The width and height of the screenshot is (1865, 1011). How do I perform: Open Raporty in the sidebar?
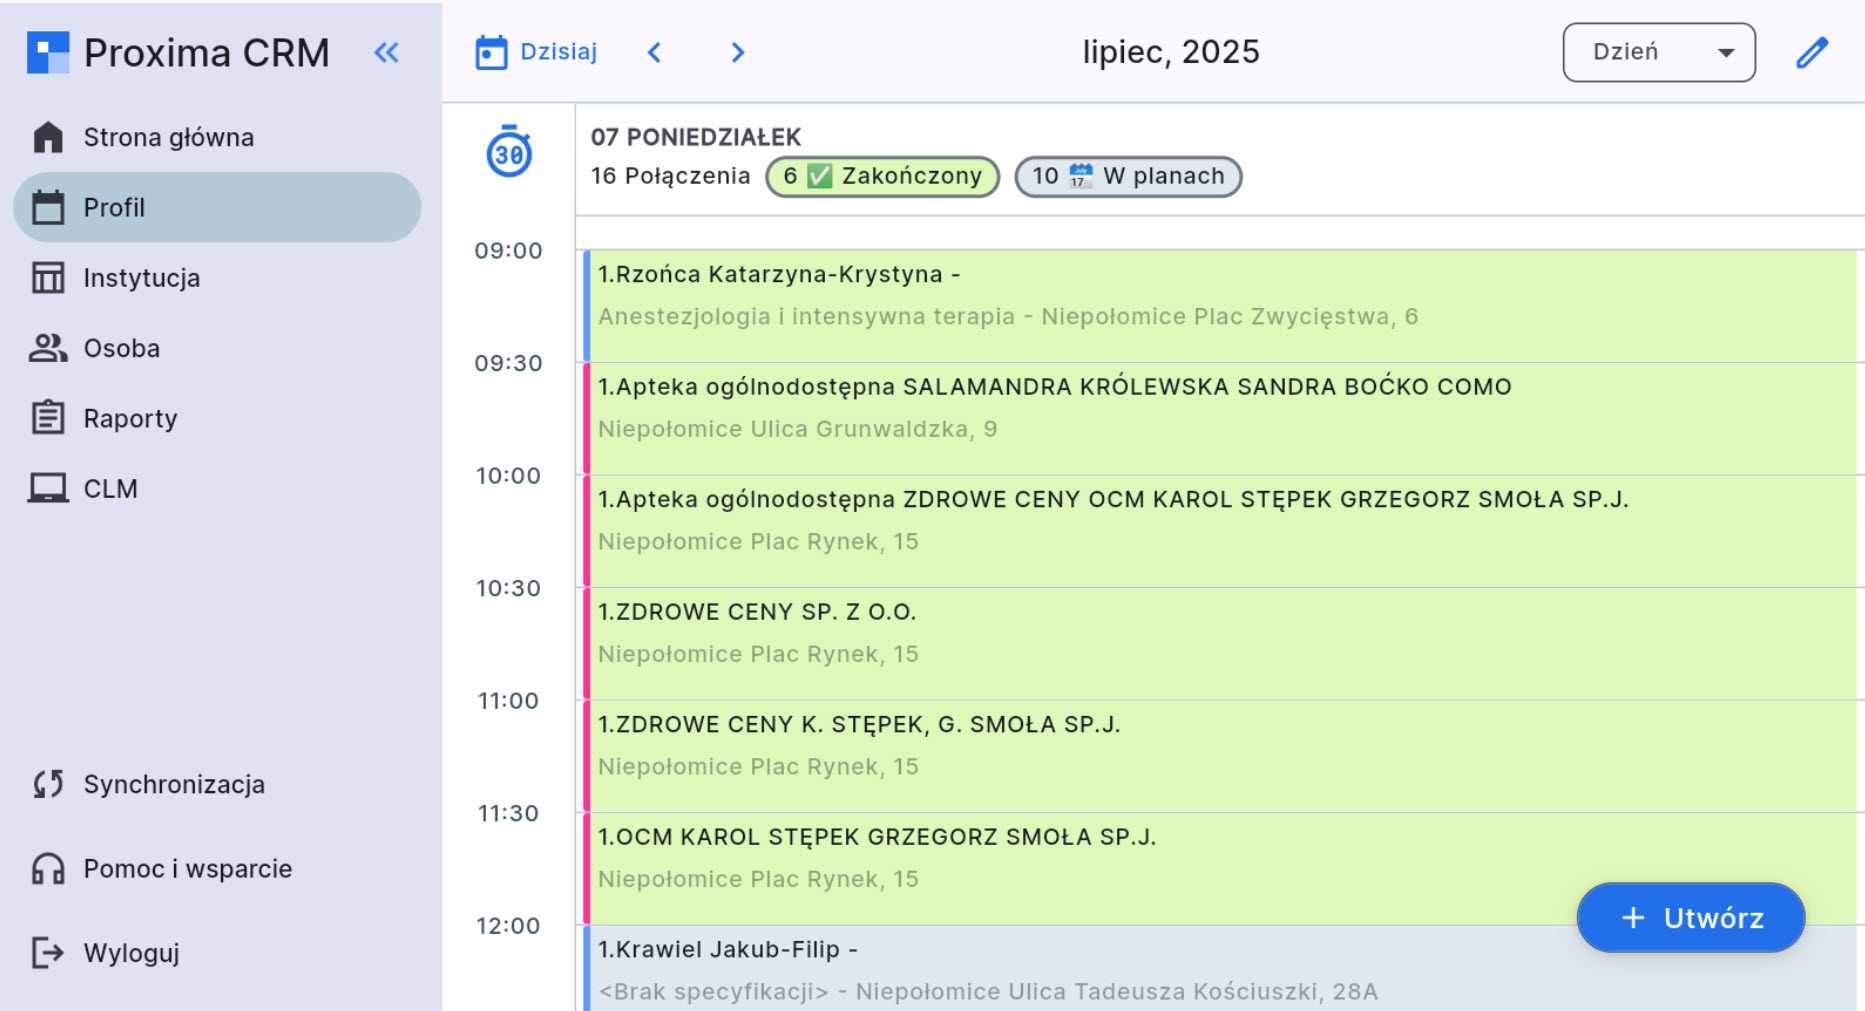click(x=130, y=418)
